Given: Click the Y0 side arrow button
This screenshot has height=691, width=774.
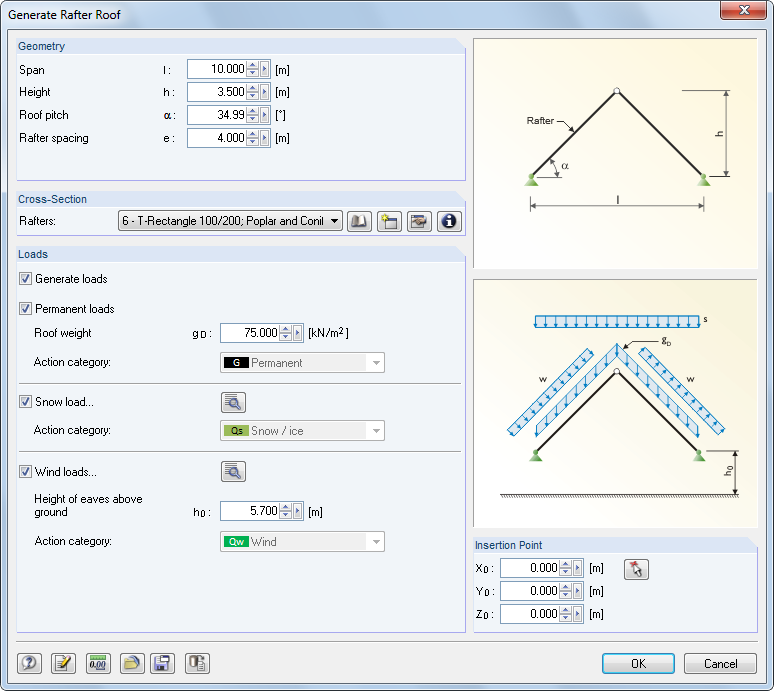Looking at the screenshot, I should [578, 591].
